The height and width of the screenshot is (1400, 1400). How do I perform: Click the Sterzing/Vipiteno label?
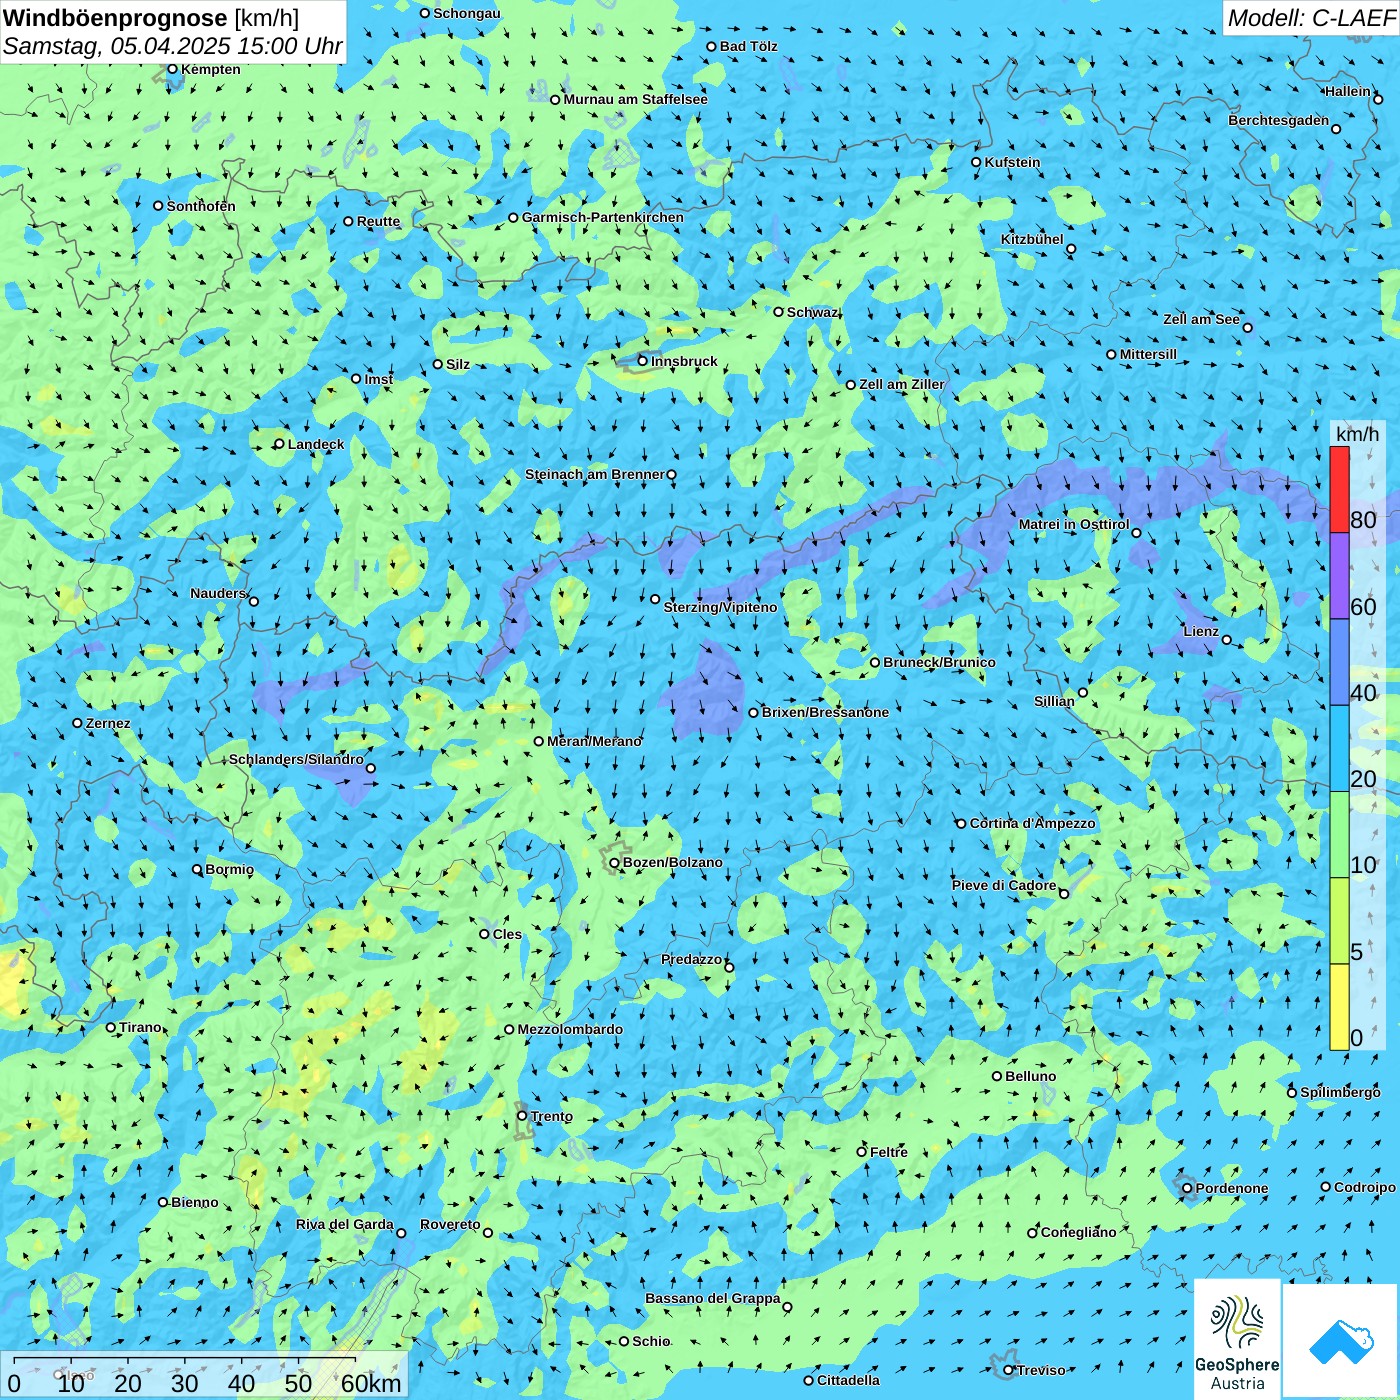(720, 607)
